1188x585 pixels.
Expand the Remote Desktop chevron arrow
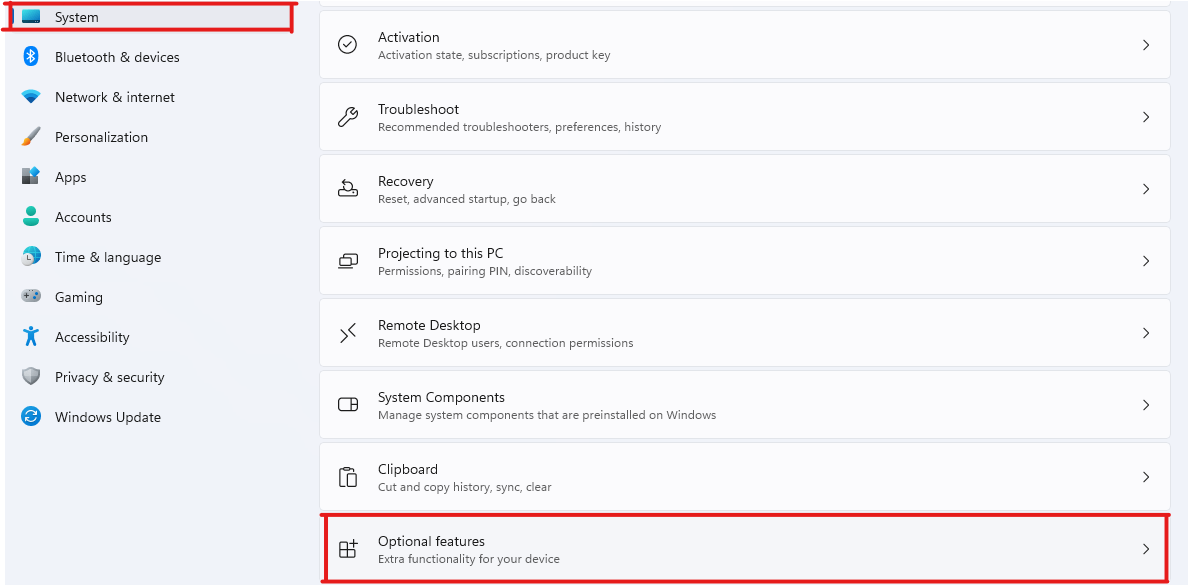coord(1146,333)
